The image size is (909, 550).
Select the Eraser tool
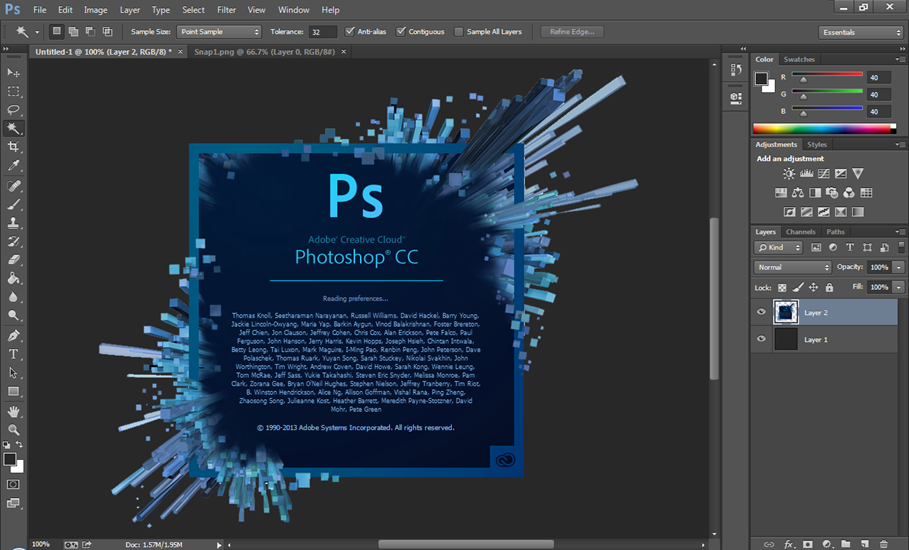click(13, 260)
